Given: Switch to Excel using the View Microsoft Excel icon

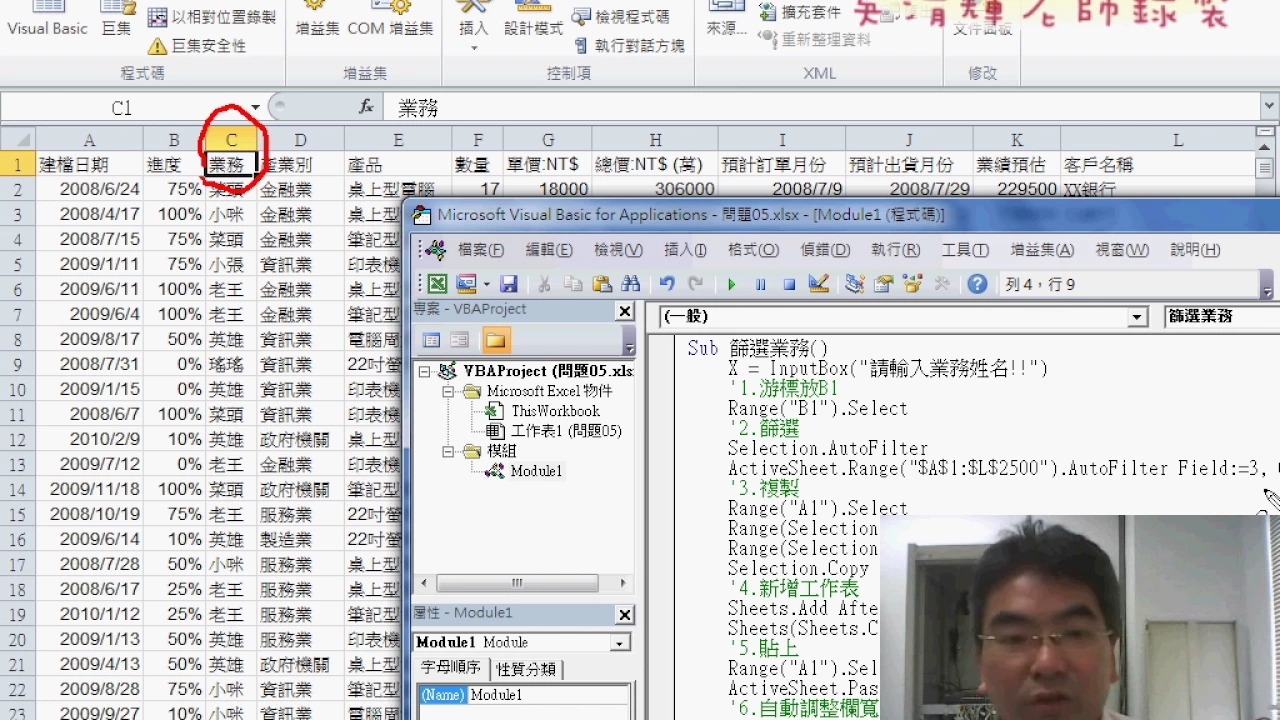Looking at the screenshot, I should [438, 284].
